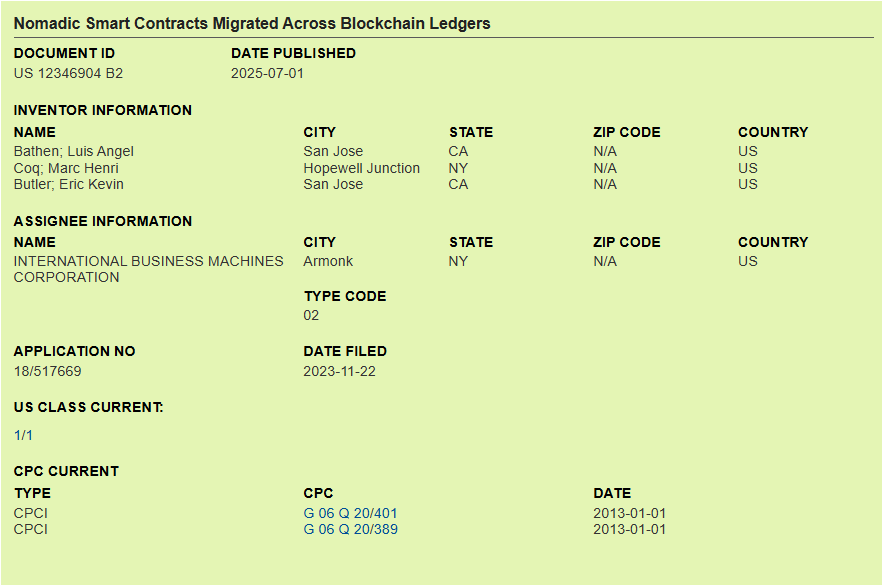This screenshot has height=586, width=883.
Task: Click application number 18/517669
Action: pos(47,372)
